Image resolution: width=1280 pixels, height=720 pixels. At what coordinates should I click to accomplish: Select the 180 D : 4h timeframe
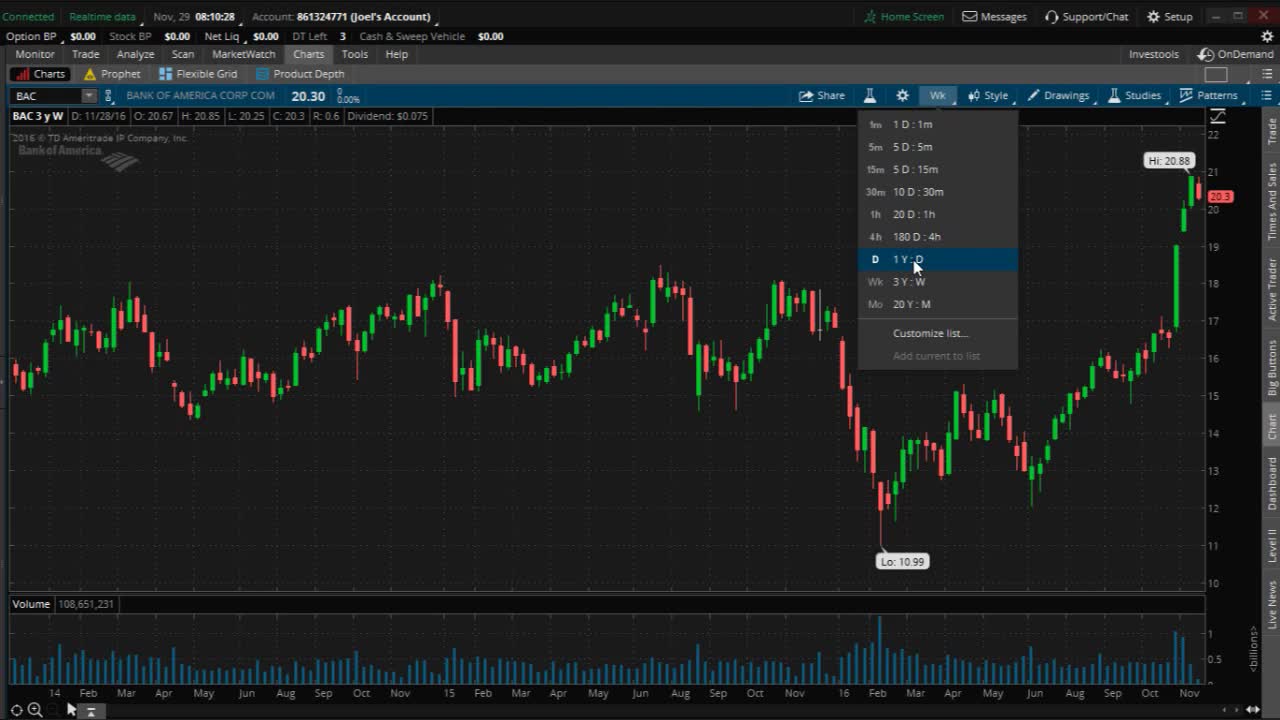point(937,237)
